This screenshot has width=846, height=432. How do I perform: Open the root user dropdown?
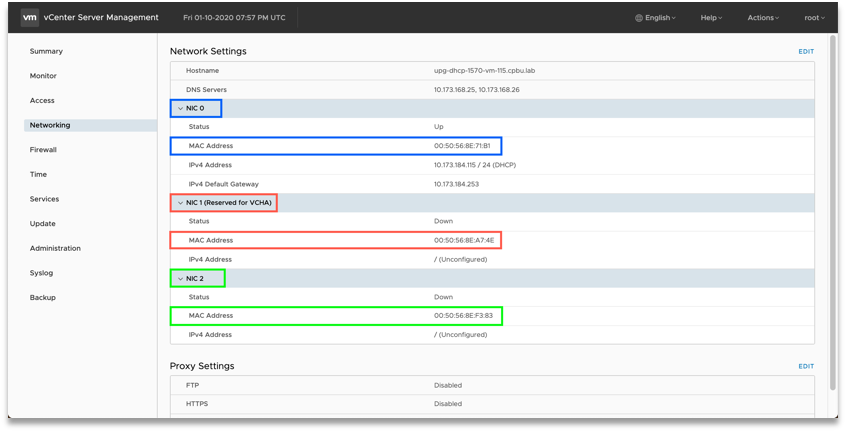click(x=814, y=18)
